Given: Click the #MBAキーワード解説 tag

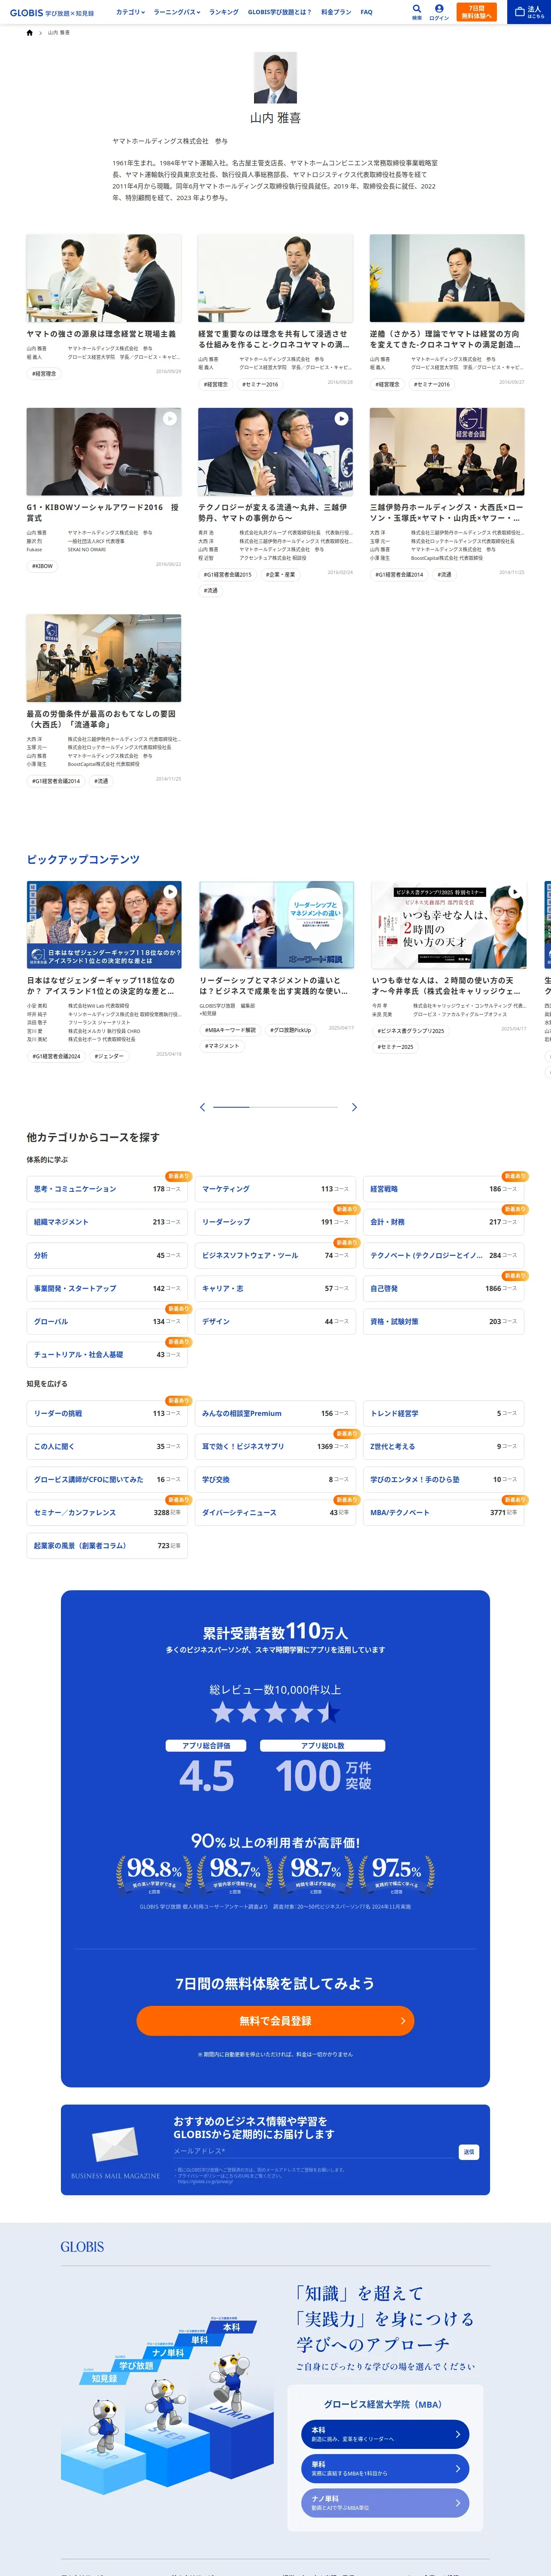Looking at the screenshot, I should click(230, 1030).
